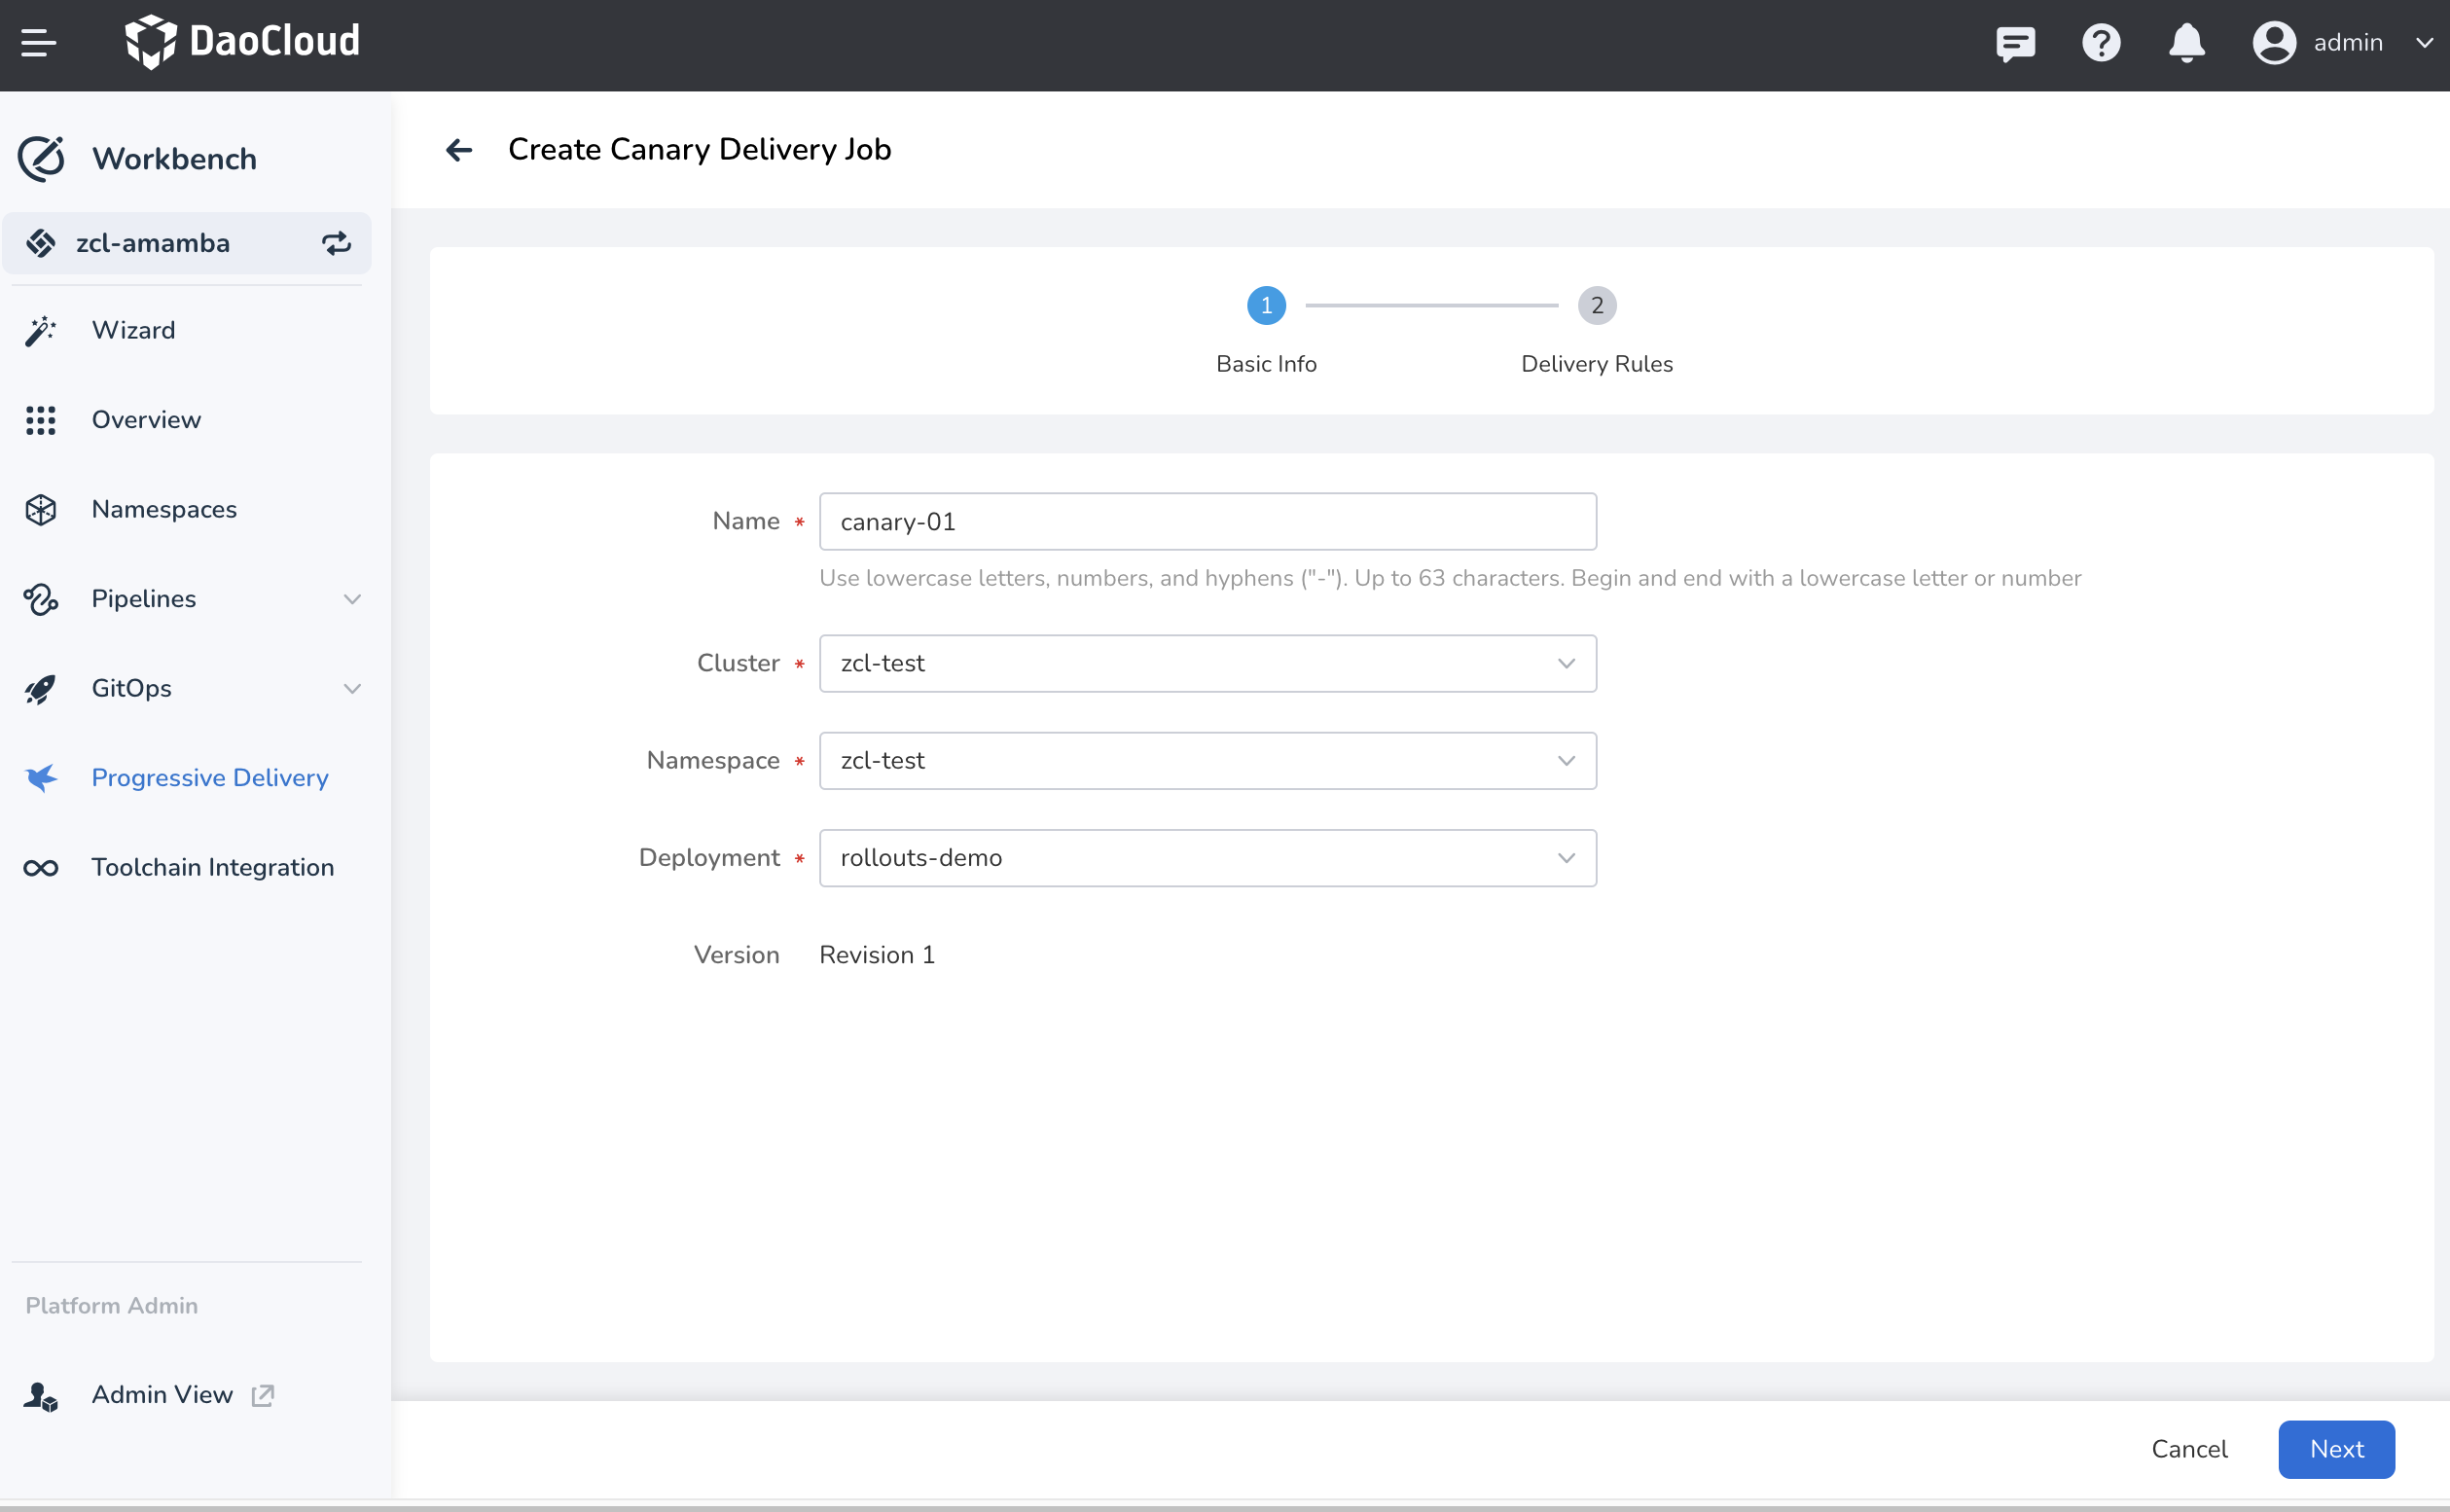2450x1512 pixels.
Task: Open admin account dropdown arrow
Action: (x=2423, y=43)
